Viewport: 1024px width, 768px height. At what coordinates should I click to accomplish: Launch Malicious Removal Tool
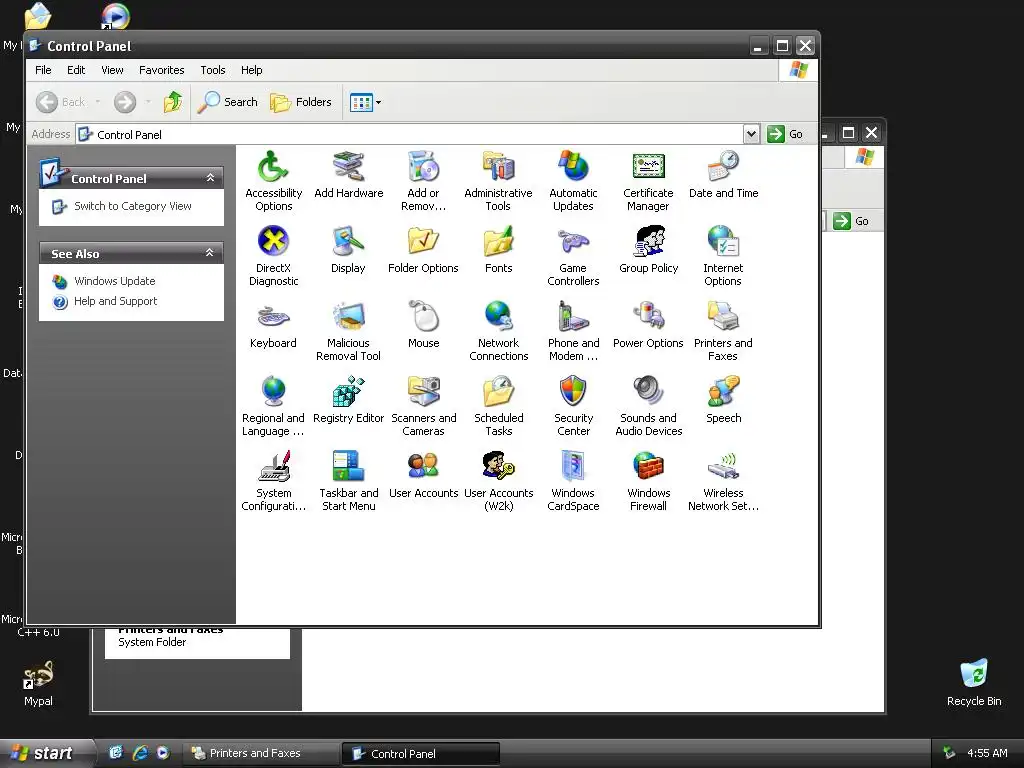348,331
